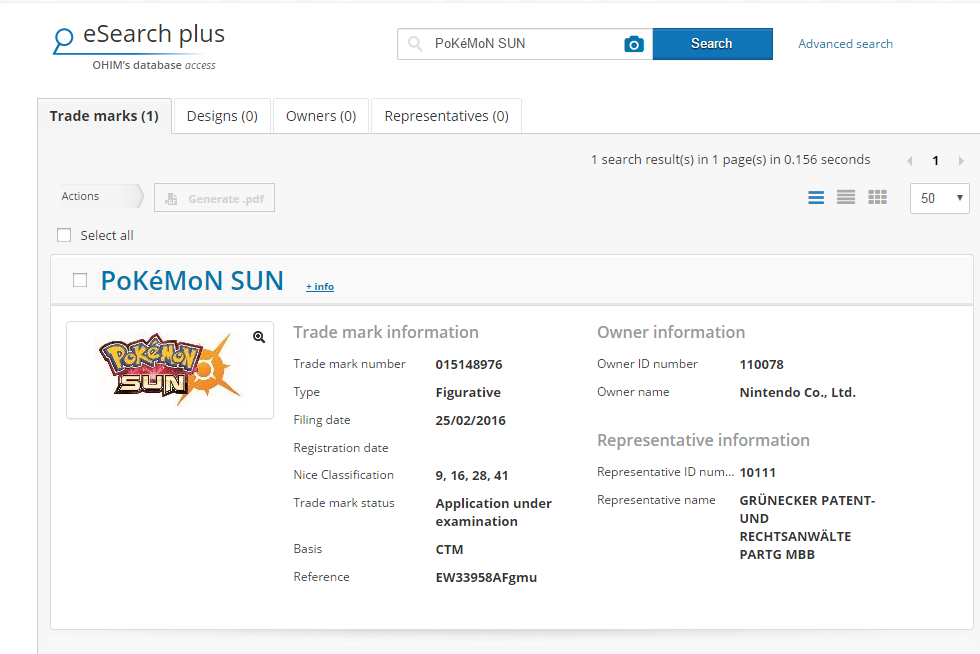This screenshot has height=654, width=980.
Task: Switch to grid view icon
Action: 877,197
